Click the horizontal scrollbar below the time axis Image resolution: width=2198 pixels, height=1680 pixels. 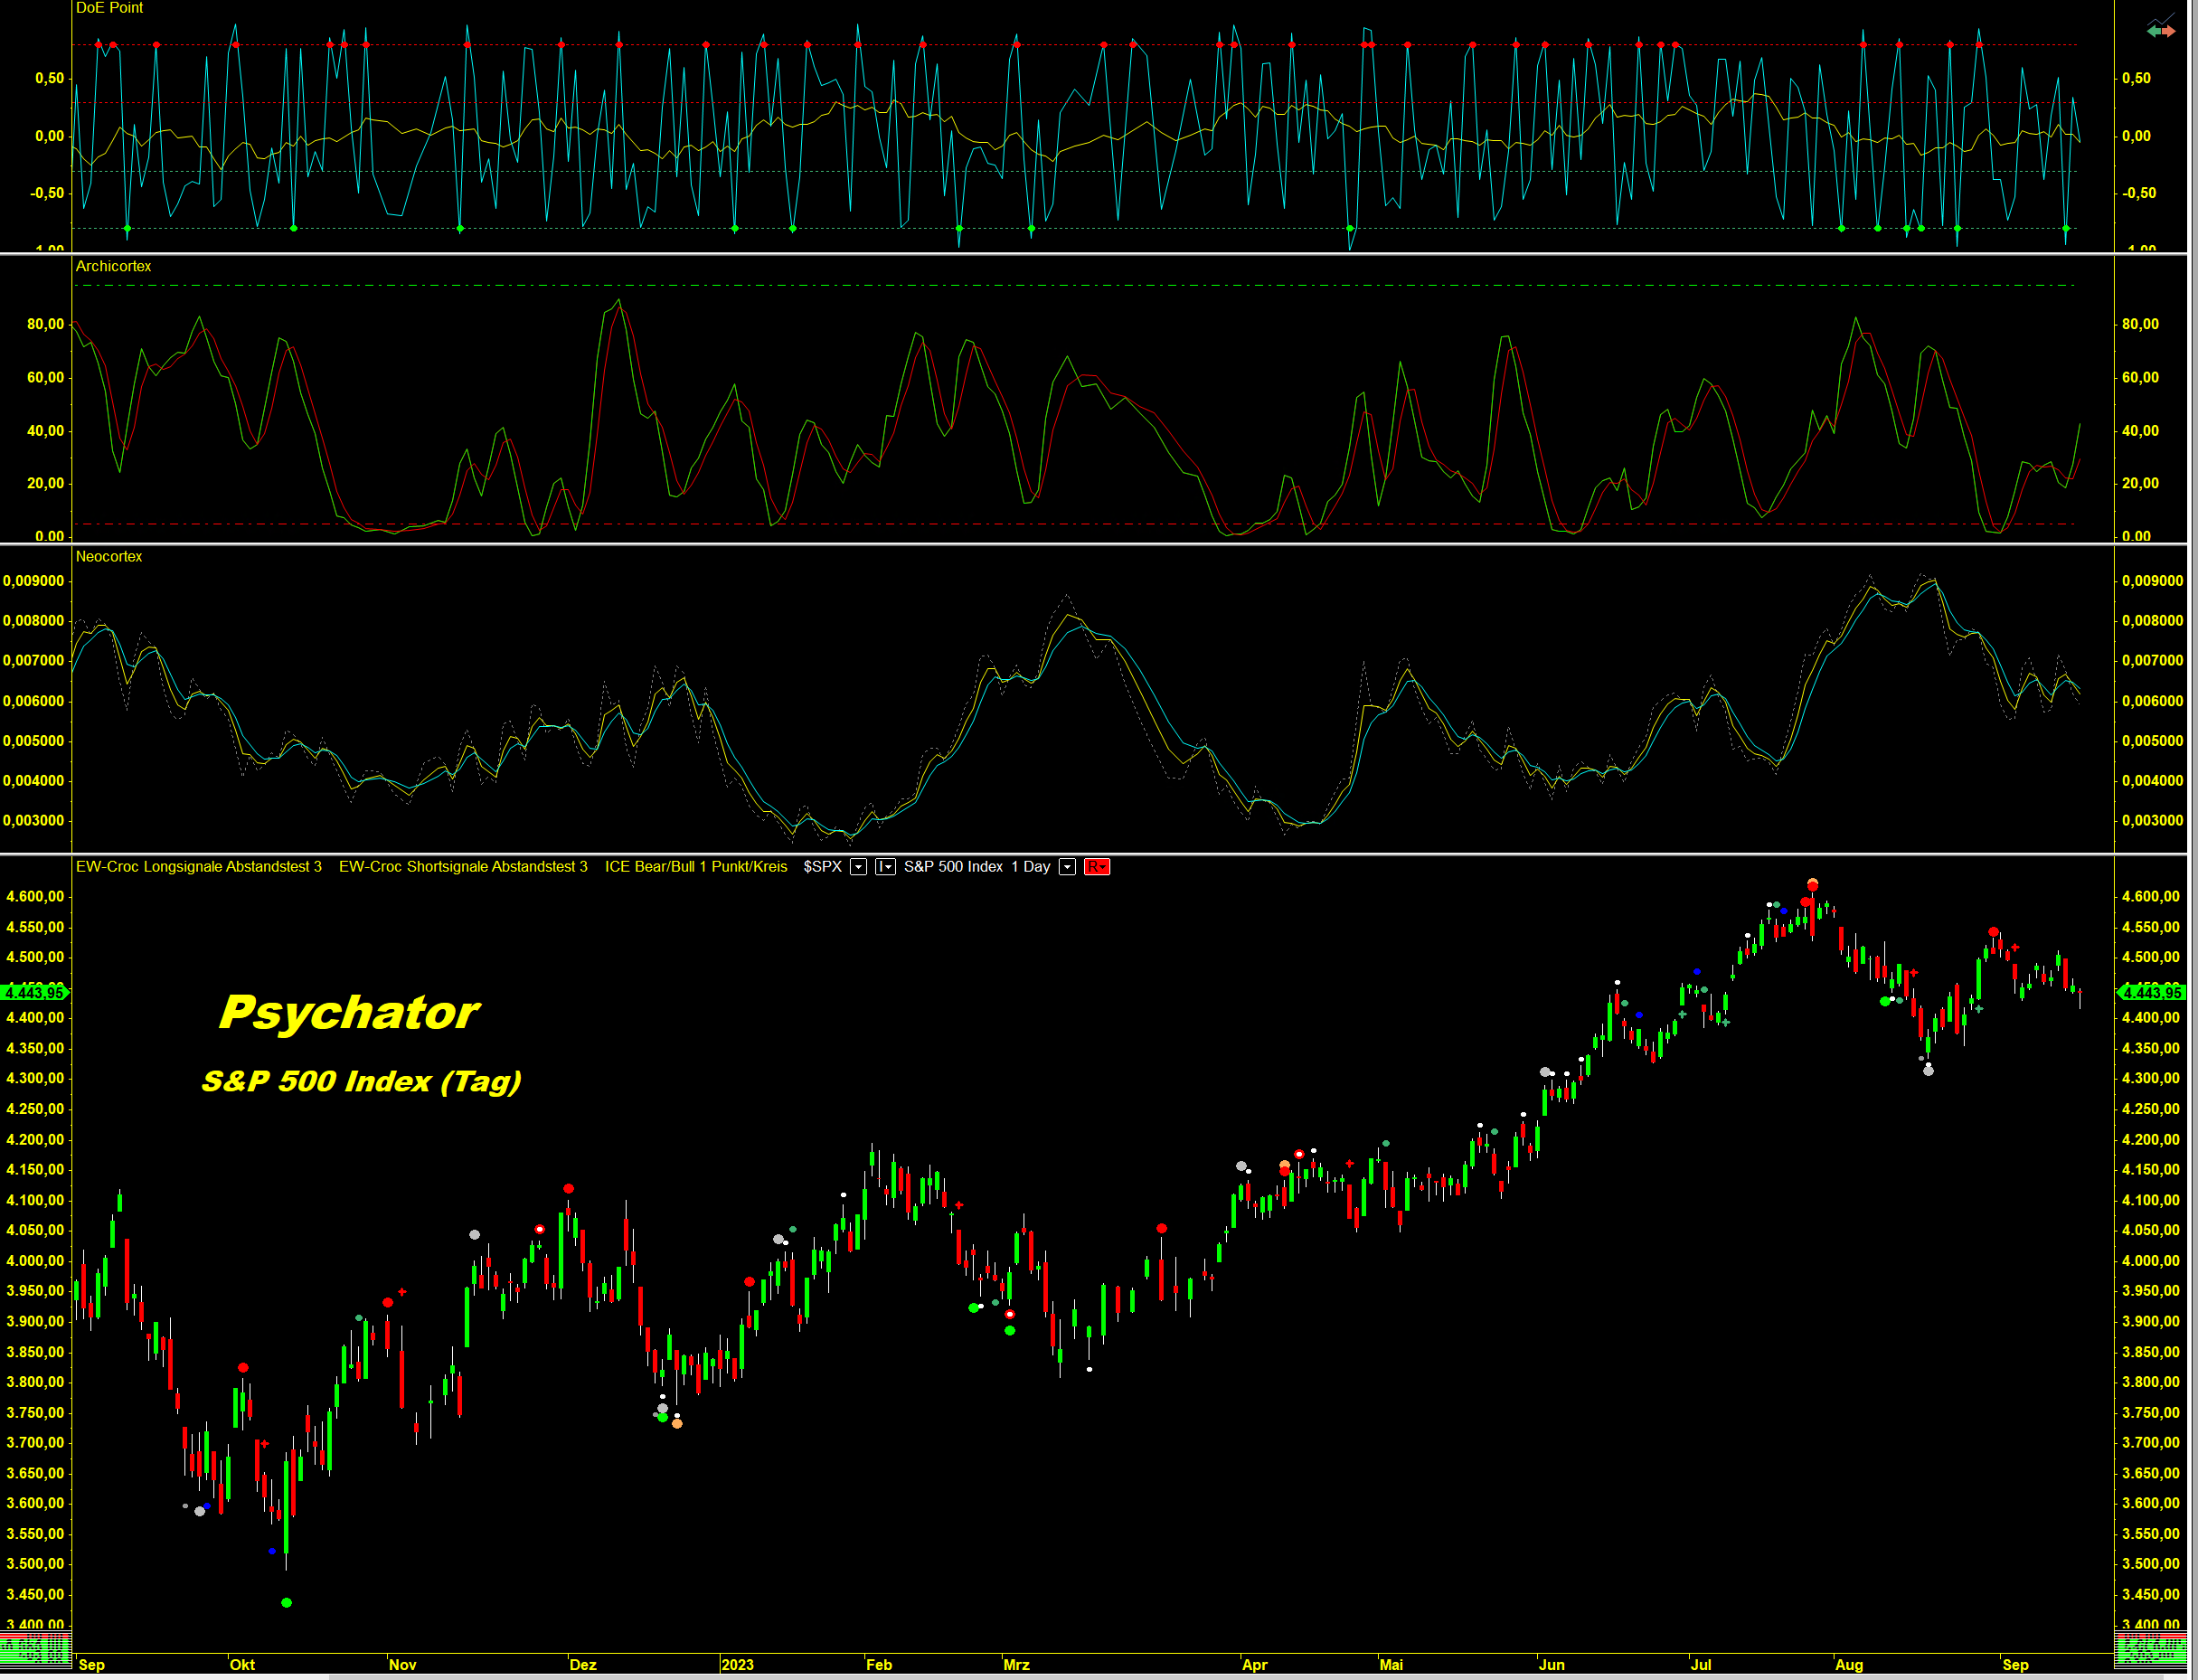coord(1100,1676)
